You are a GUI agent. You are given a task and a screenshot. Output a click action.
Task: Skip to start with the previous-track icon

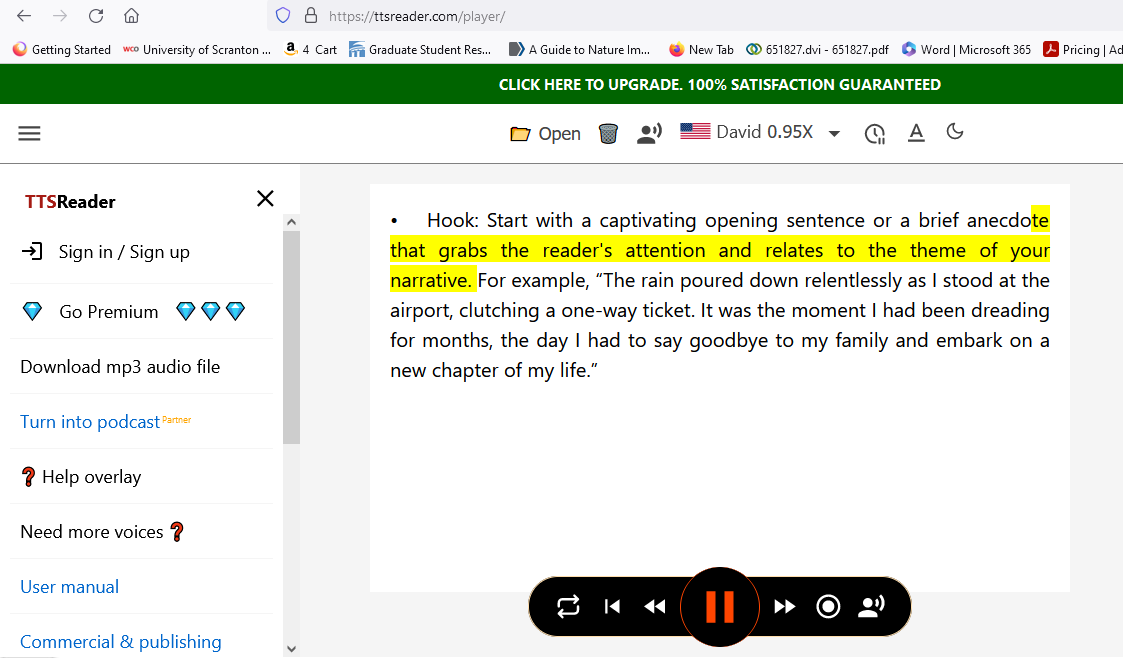point(613,607)
